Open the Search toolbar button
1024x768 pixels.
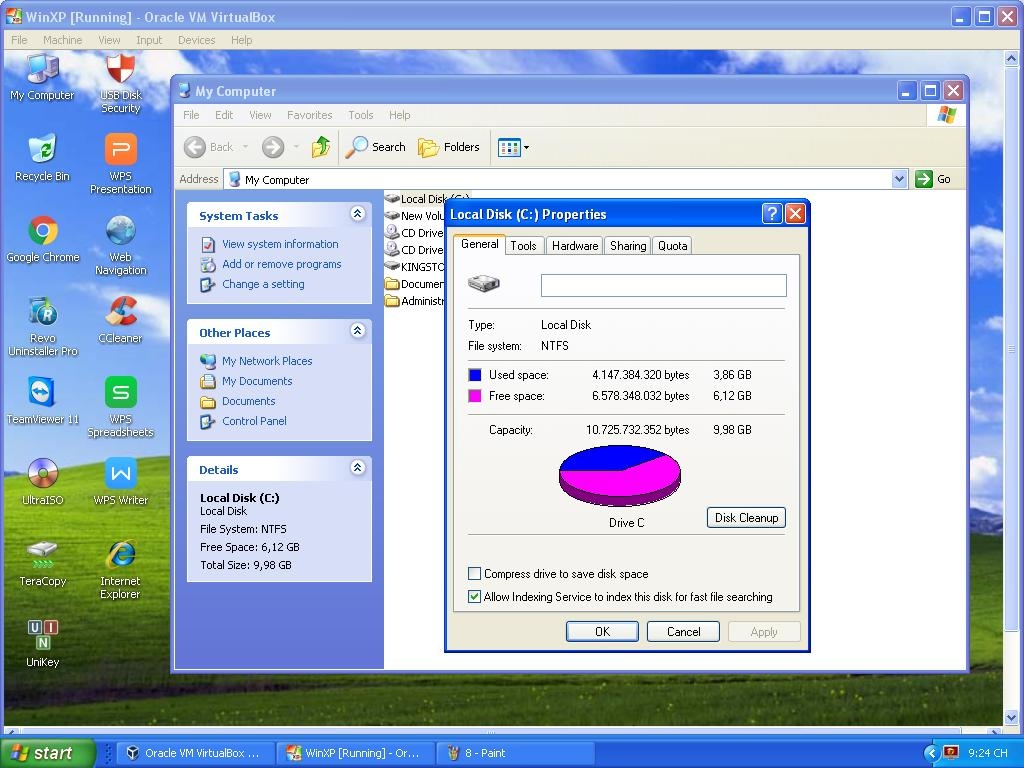pos(376,147)
